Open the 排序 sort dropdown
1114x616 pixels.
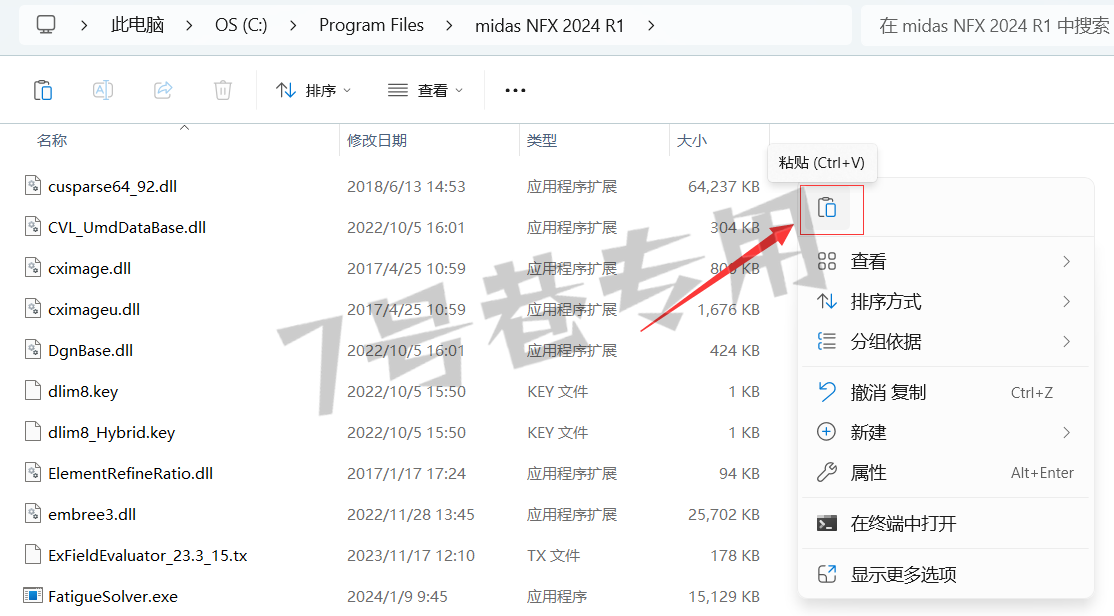[313, 90]
